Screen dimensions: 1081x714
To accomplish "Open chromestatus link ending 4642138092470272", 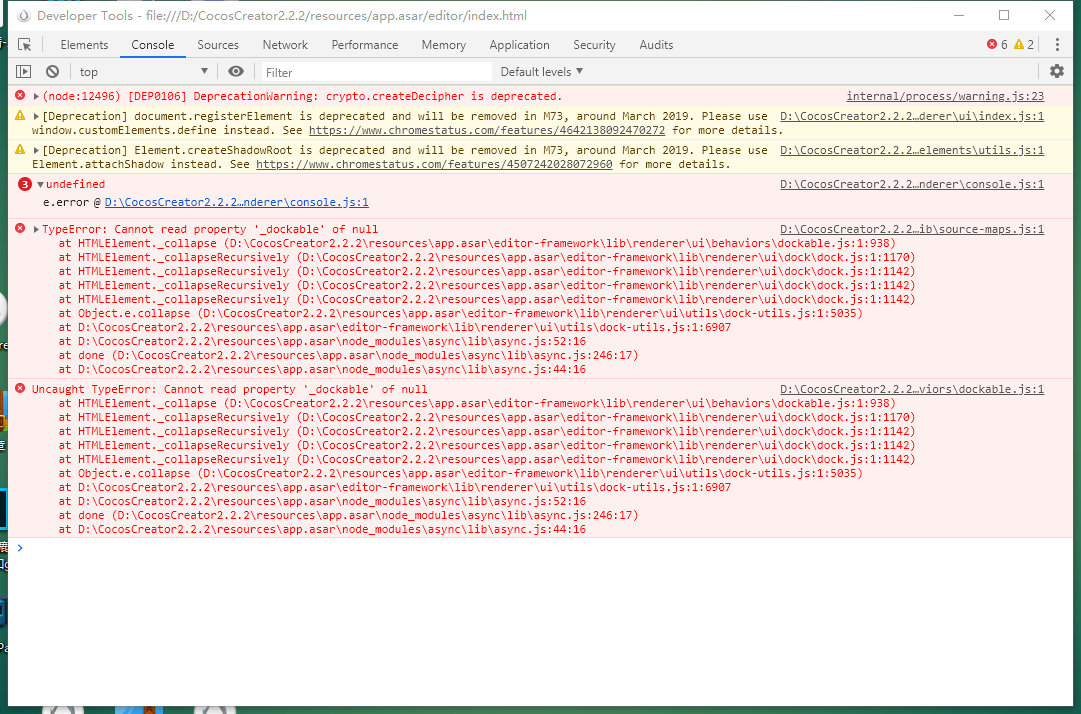I will coord(487,130).
